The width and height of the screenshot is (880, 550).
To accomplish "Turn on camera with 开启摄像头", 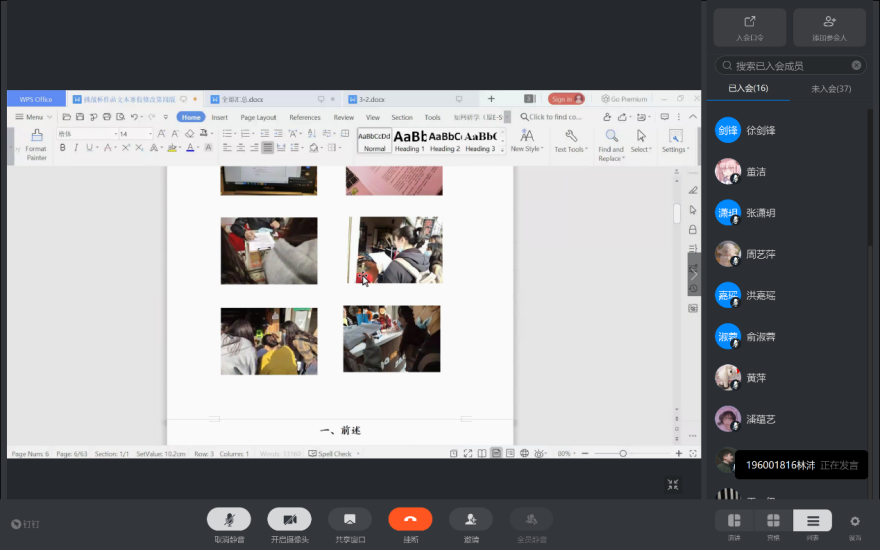I will point(289,519).
